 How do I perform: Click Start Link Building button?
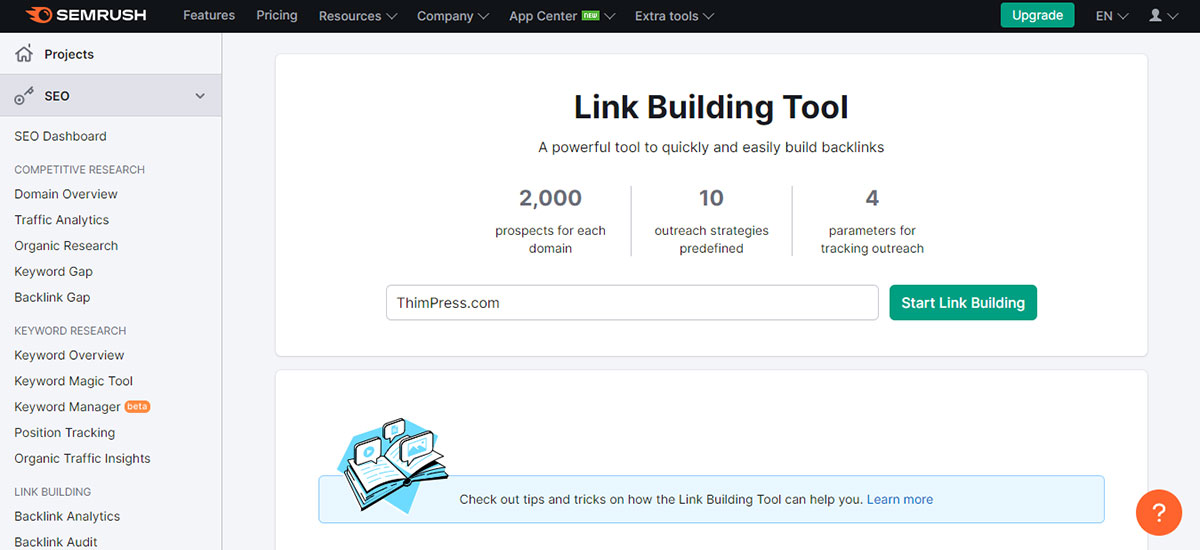point(963,302)
